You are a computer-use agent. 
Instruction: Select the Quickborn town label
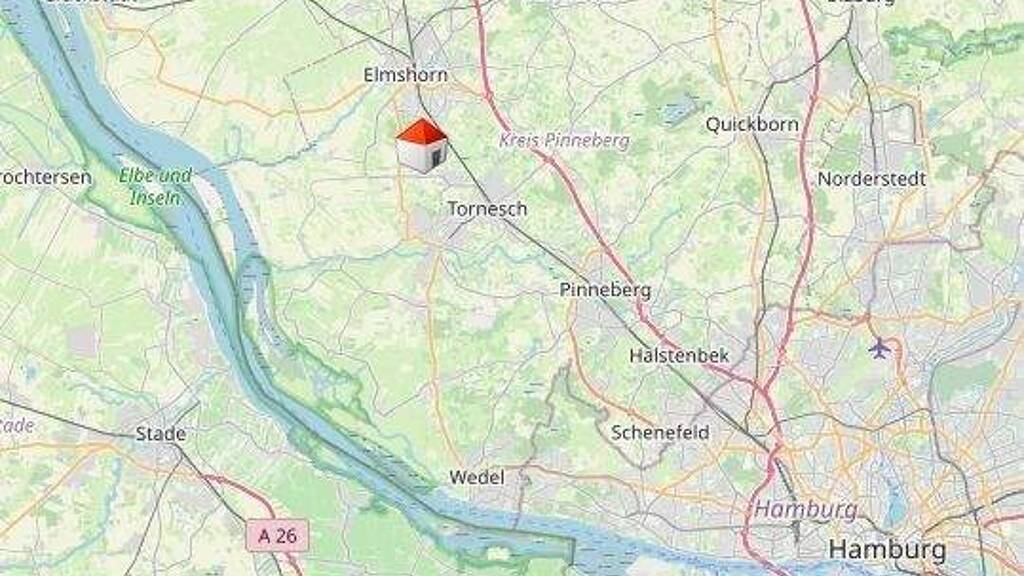[752, 124]
